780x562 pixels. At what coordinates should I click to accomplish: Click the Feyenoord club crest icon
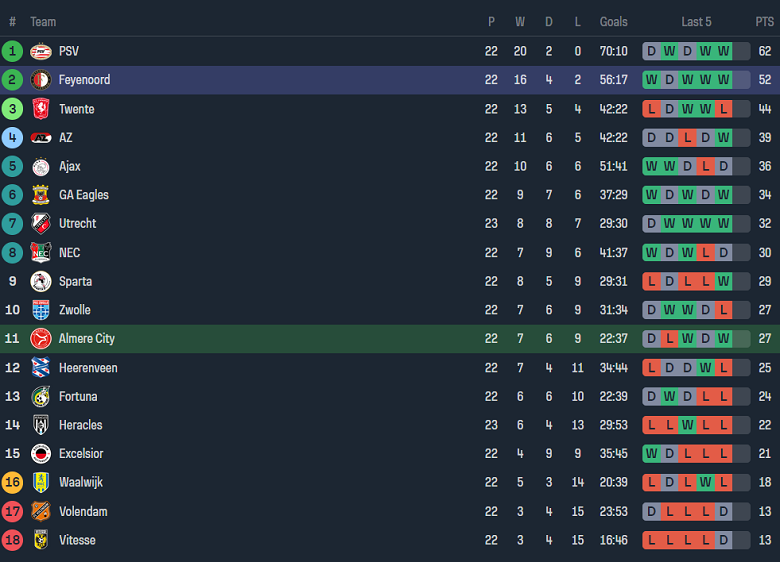(x=41, y=80)
